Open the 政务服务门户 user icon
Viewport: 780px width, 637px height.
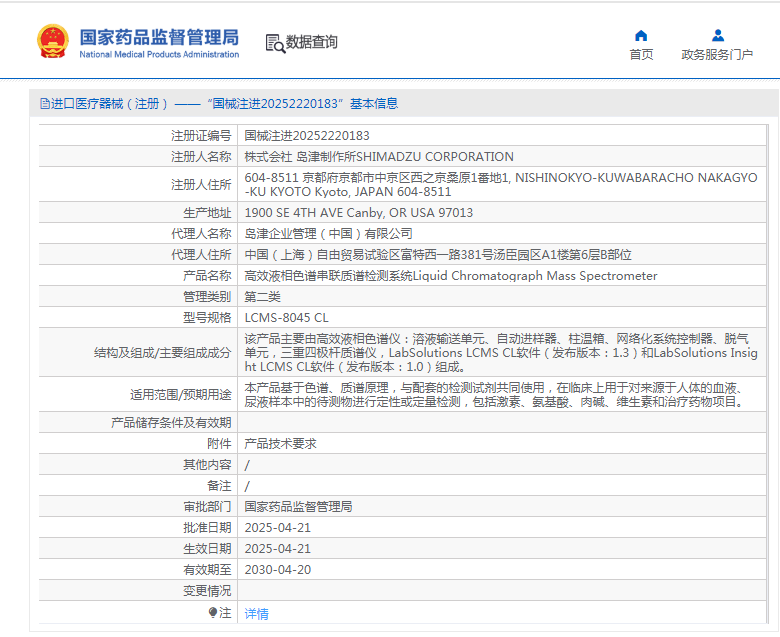click(x=717, y=36)
